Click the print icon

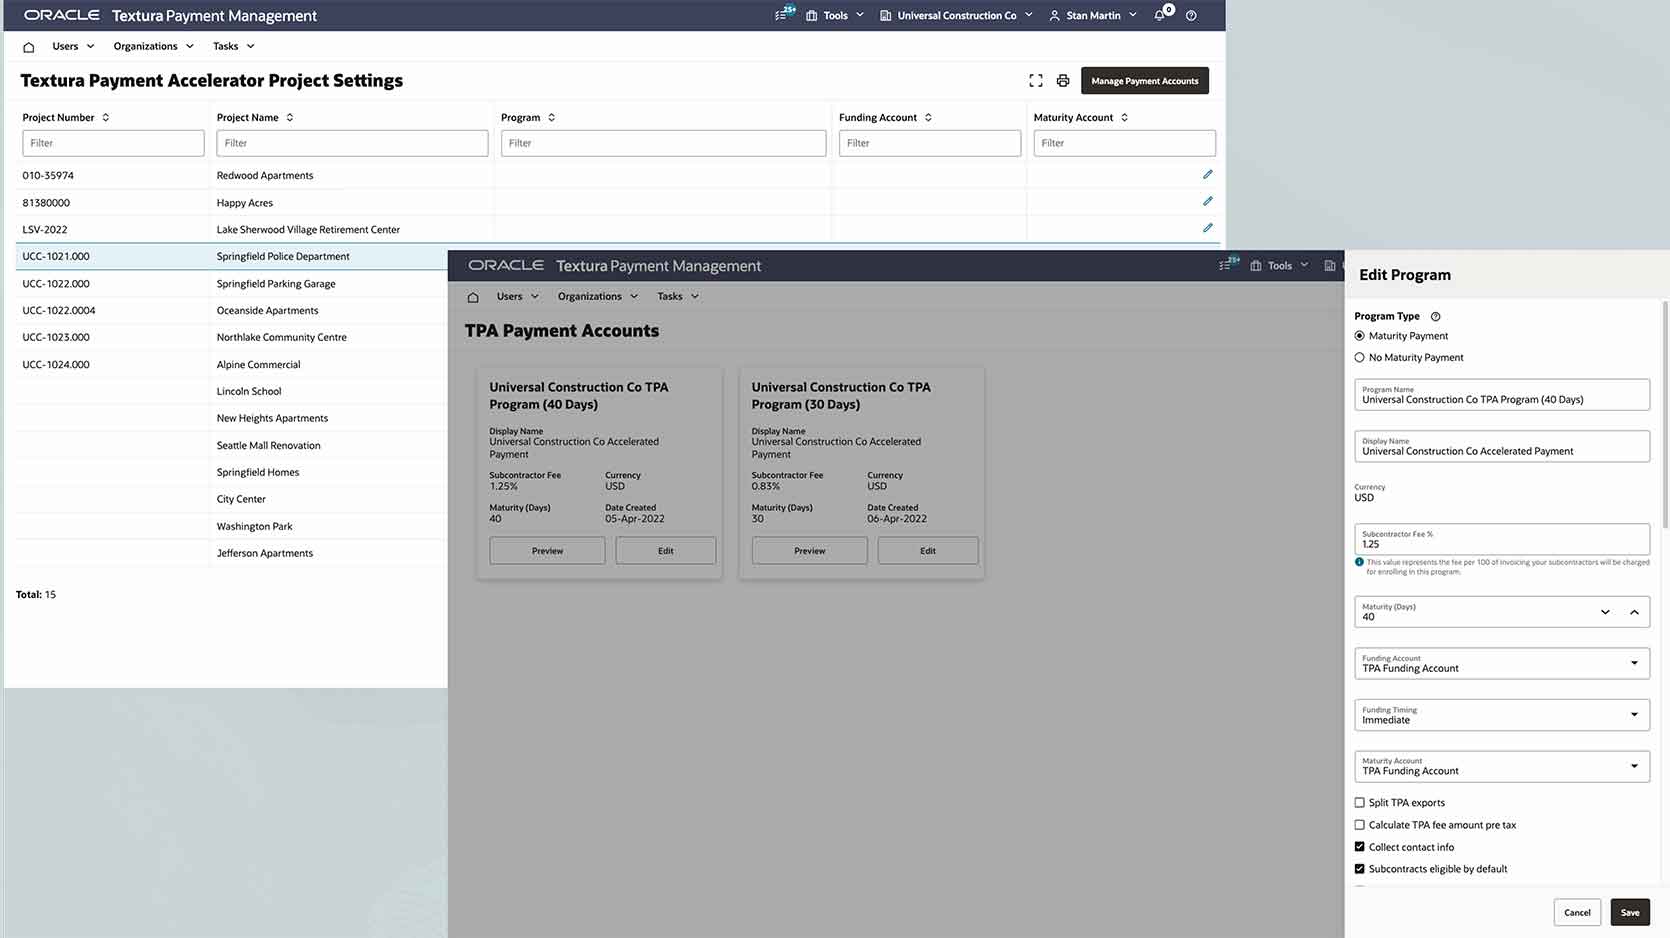coord(1063,81)
